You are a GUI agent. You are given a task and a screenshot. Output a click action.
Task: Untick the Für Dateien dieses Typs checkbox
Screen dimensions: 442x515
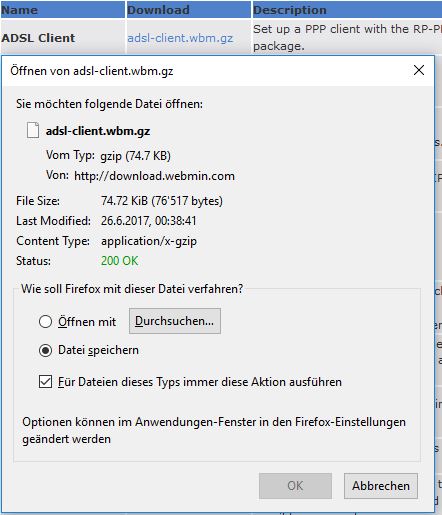(45, 382)
